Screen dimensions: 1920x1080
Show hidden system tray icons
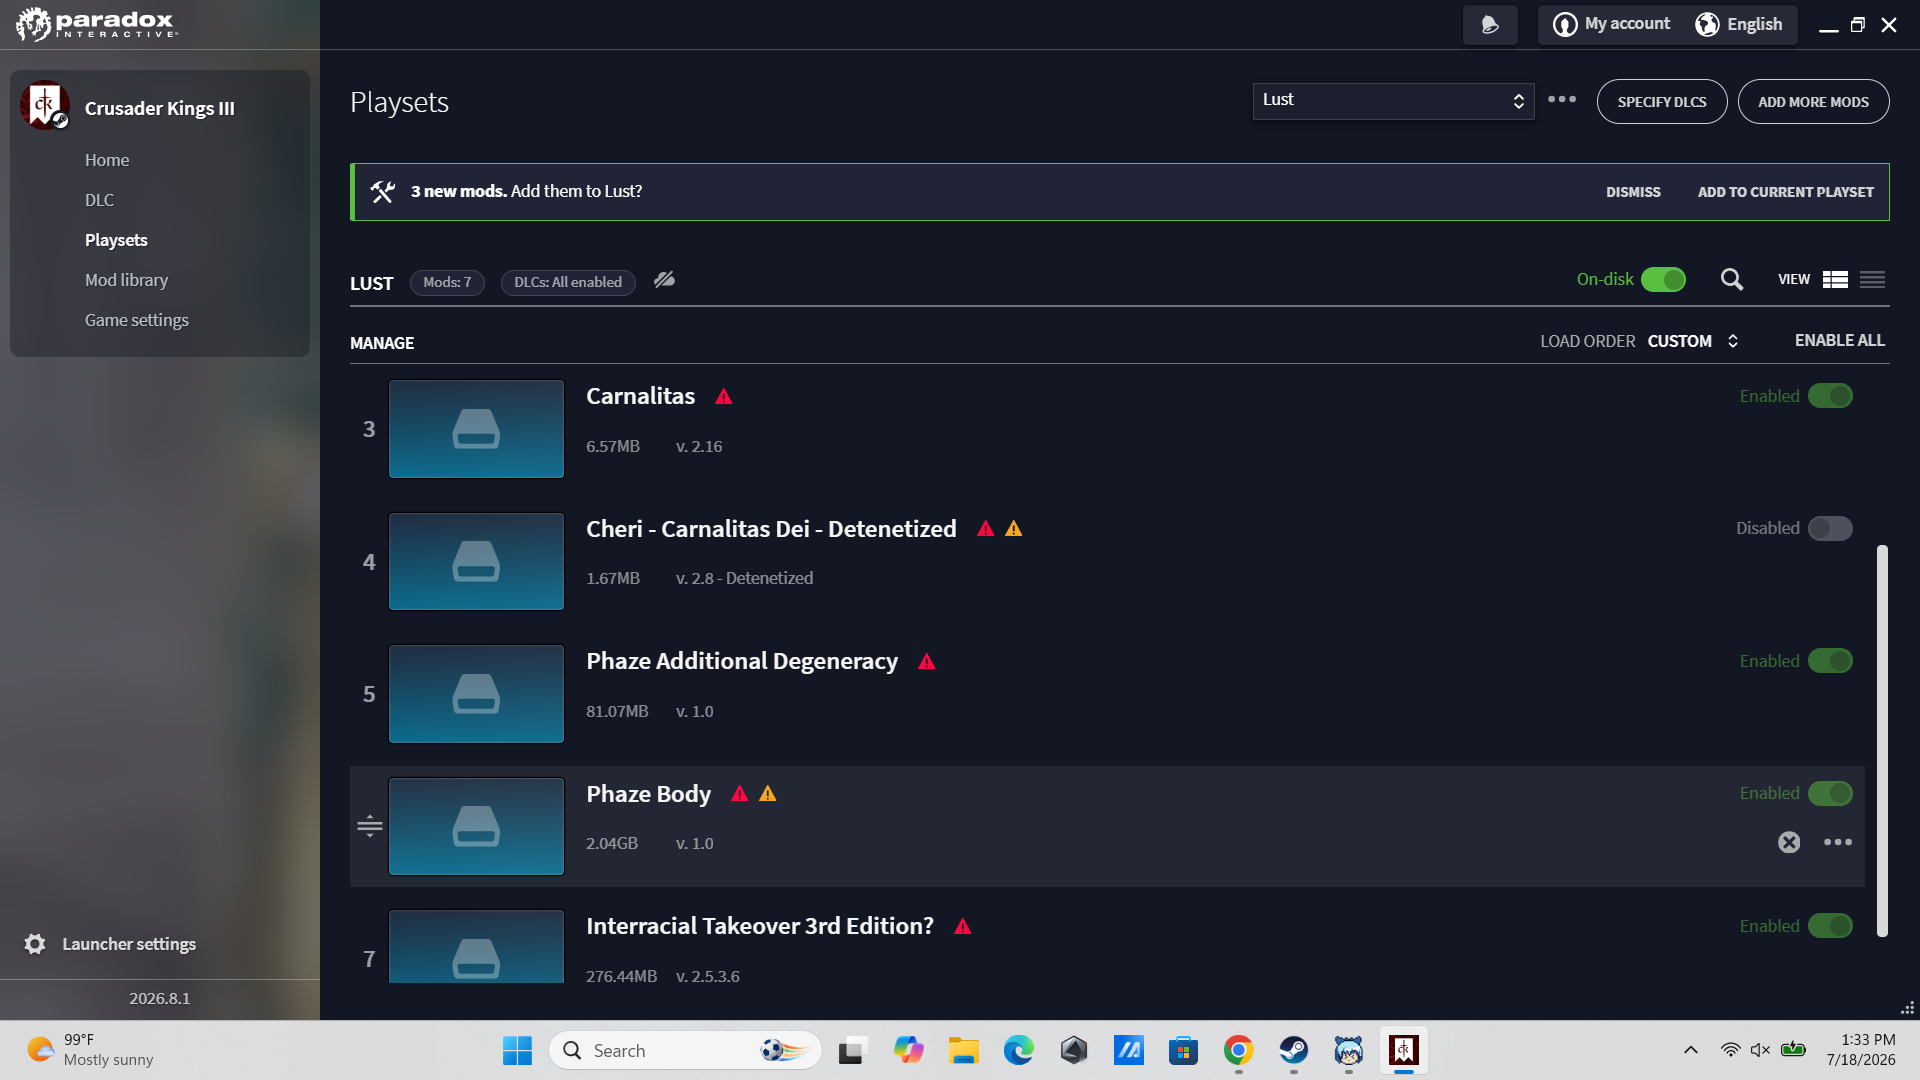(1691, 1050)
